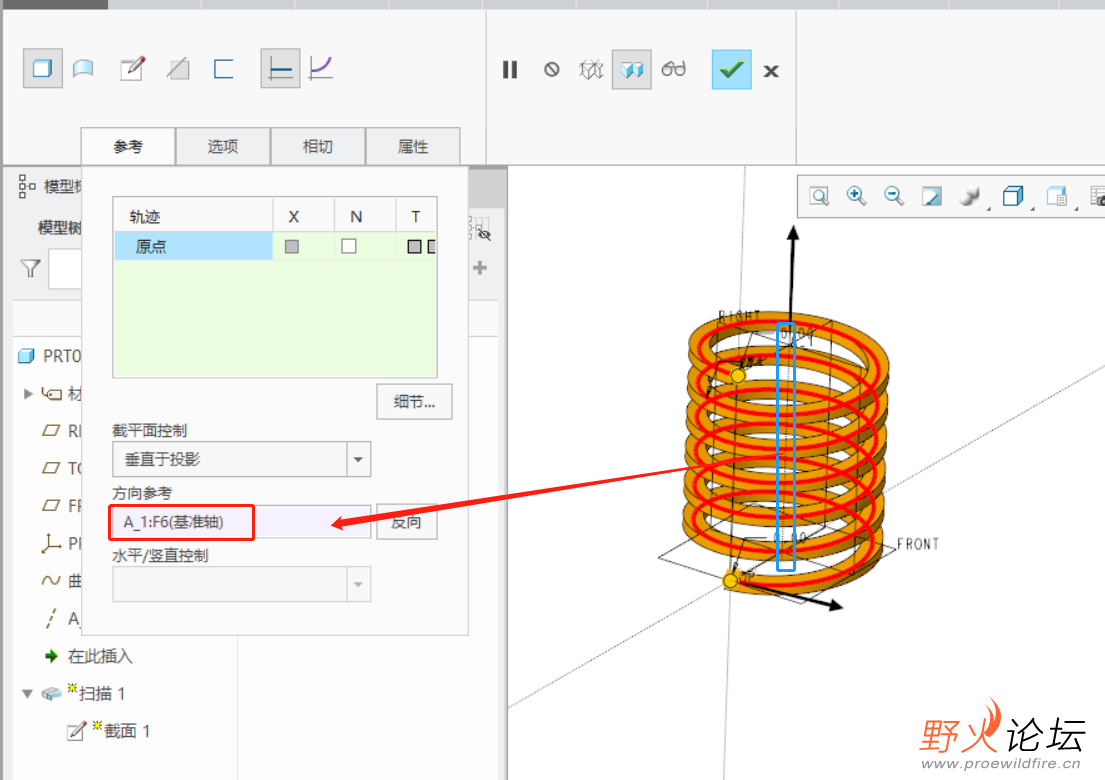Toggle the remove material icon

[178, 68]
